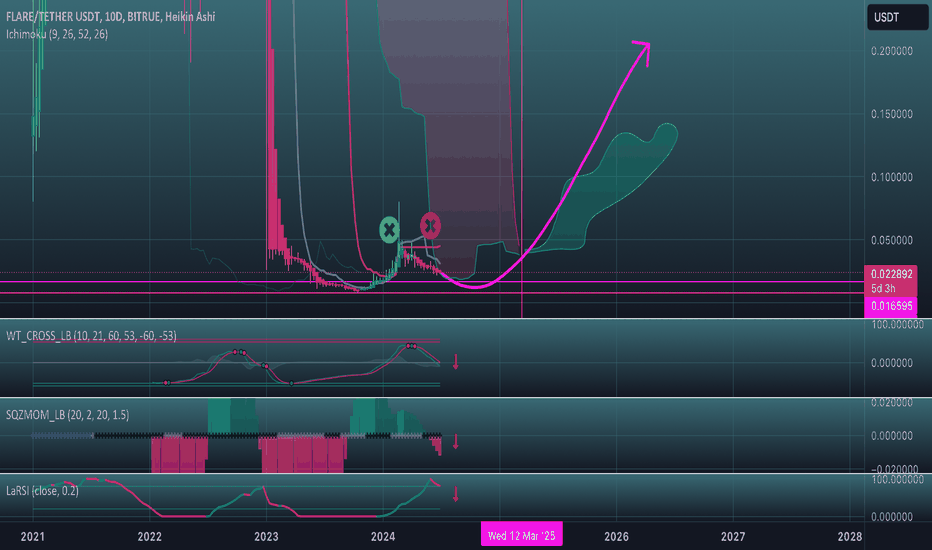Click the 2028 label on time axis

coord(849,536)
